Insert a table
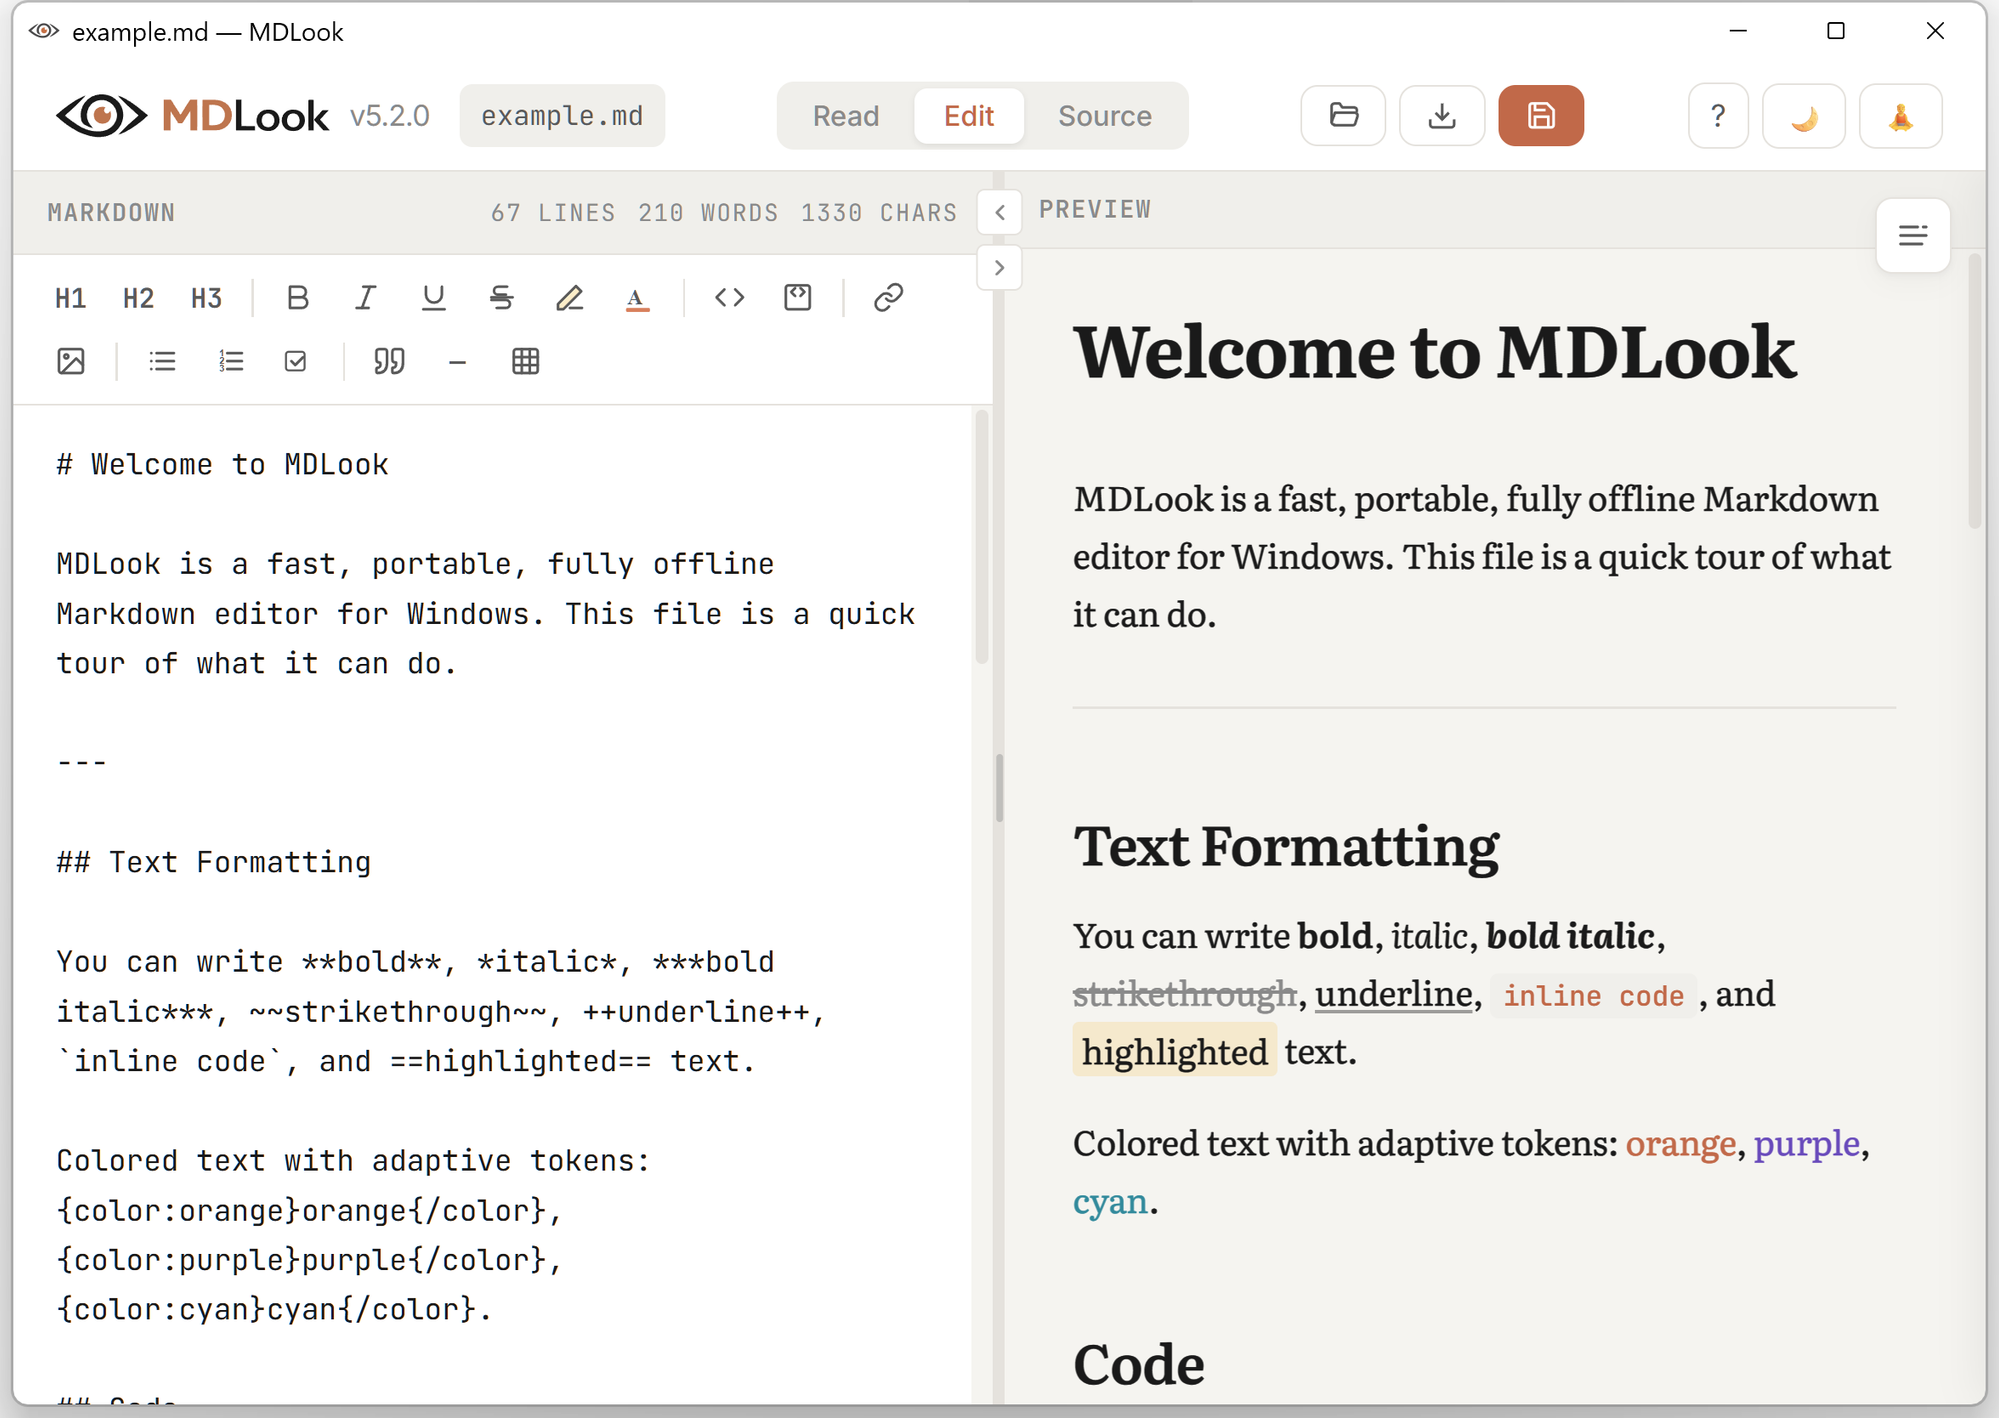The height and width of the screenshot is (1418, 1999). coord(525,361)
